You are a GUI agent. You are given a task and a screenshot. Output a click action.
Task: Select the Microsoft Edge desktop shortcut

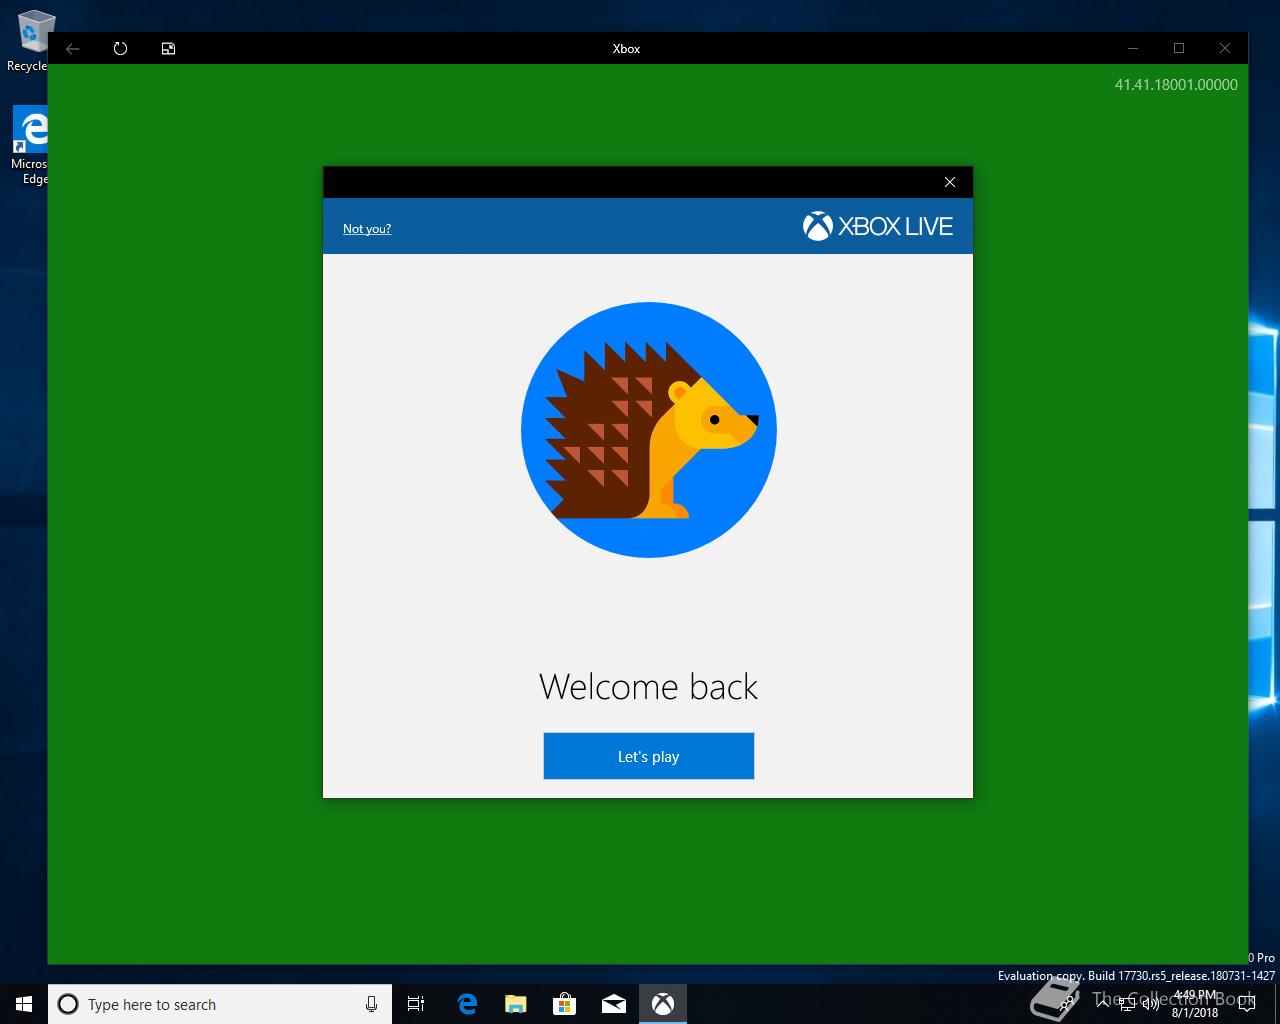(x=30, y=146)
